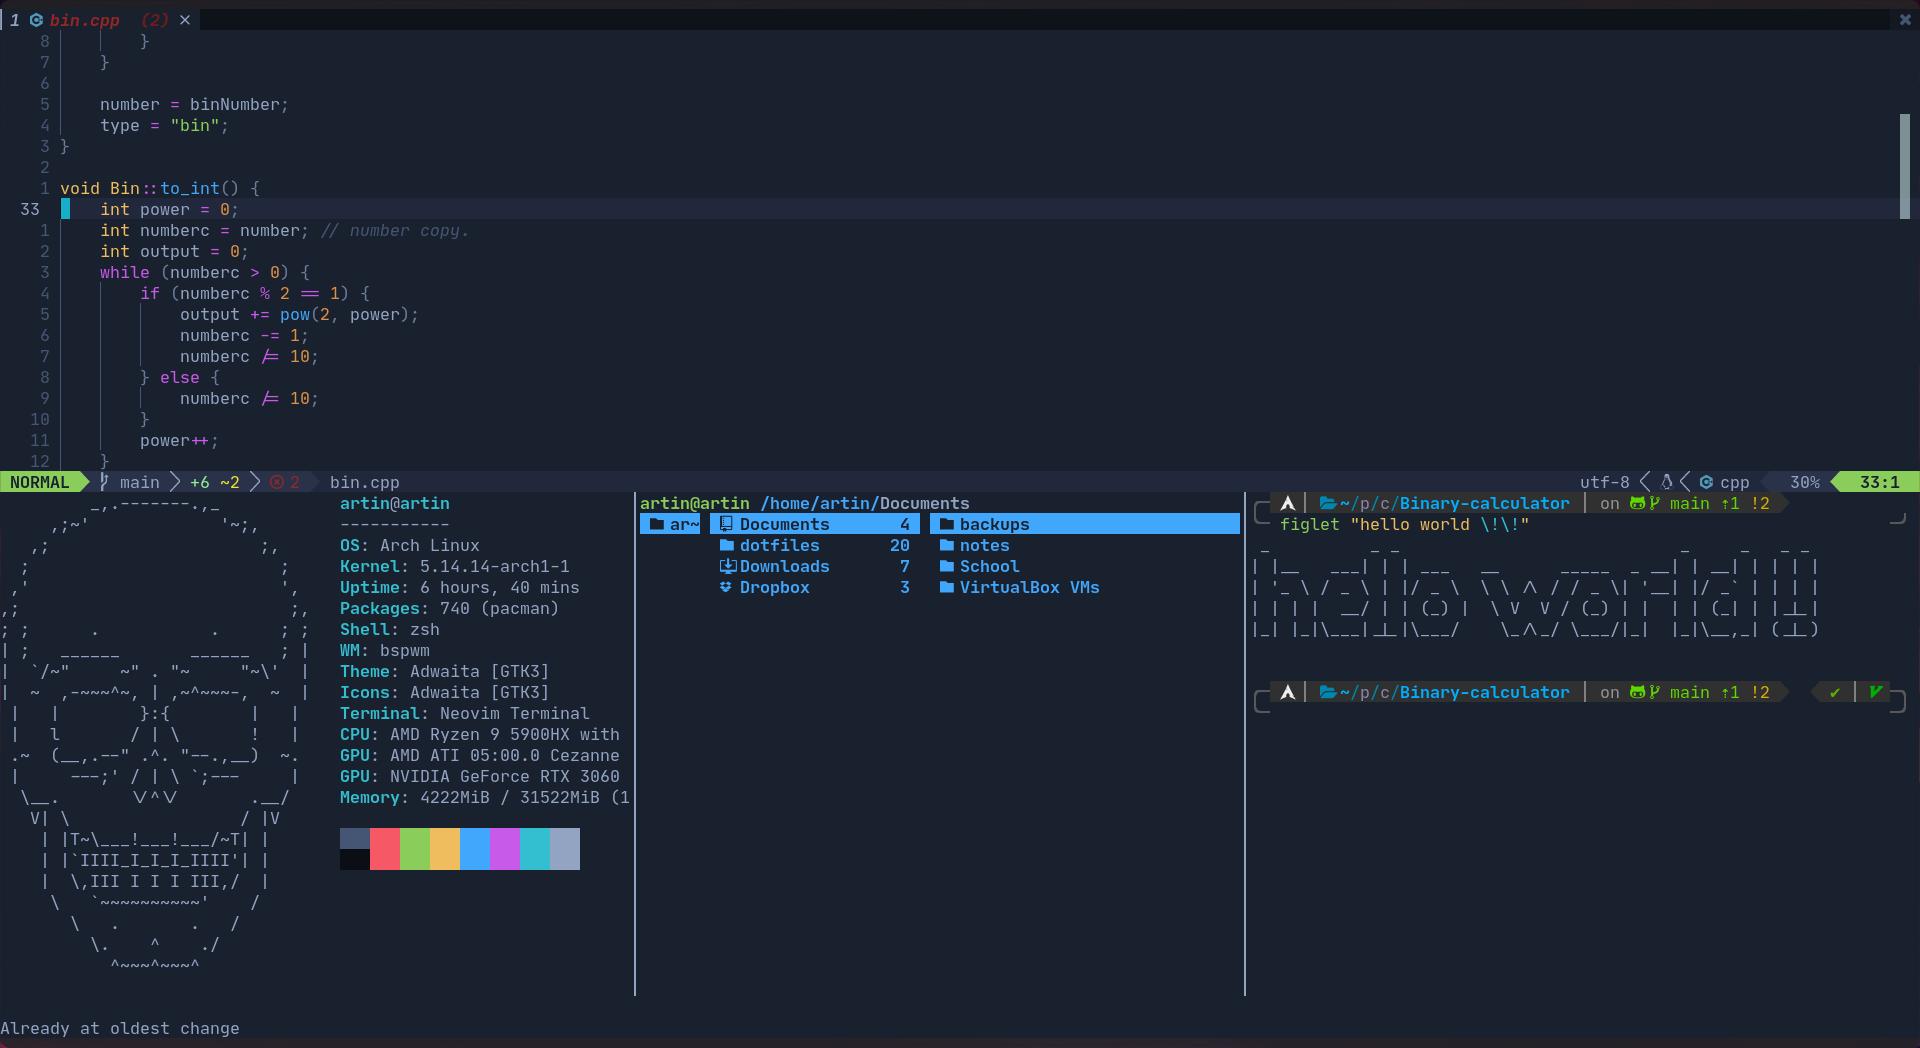Screen dimensions: 1920x1048
Task: Click the red error icon showing 2
Action: coord(277,482)
